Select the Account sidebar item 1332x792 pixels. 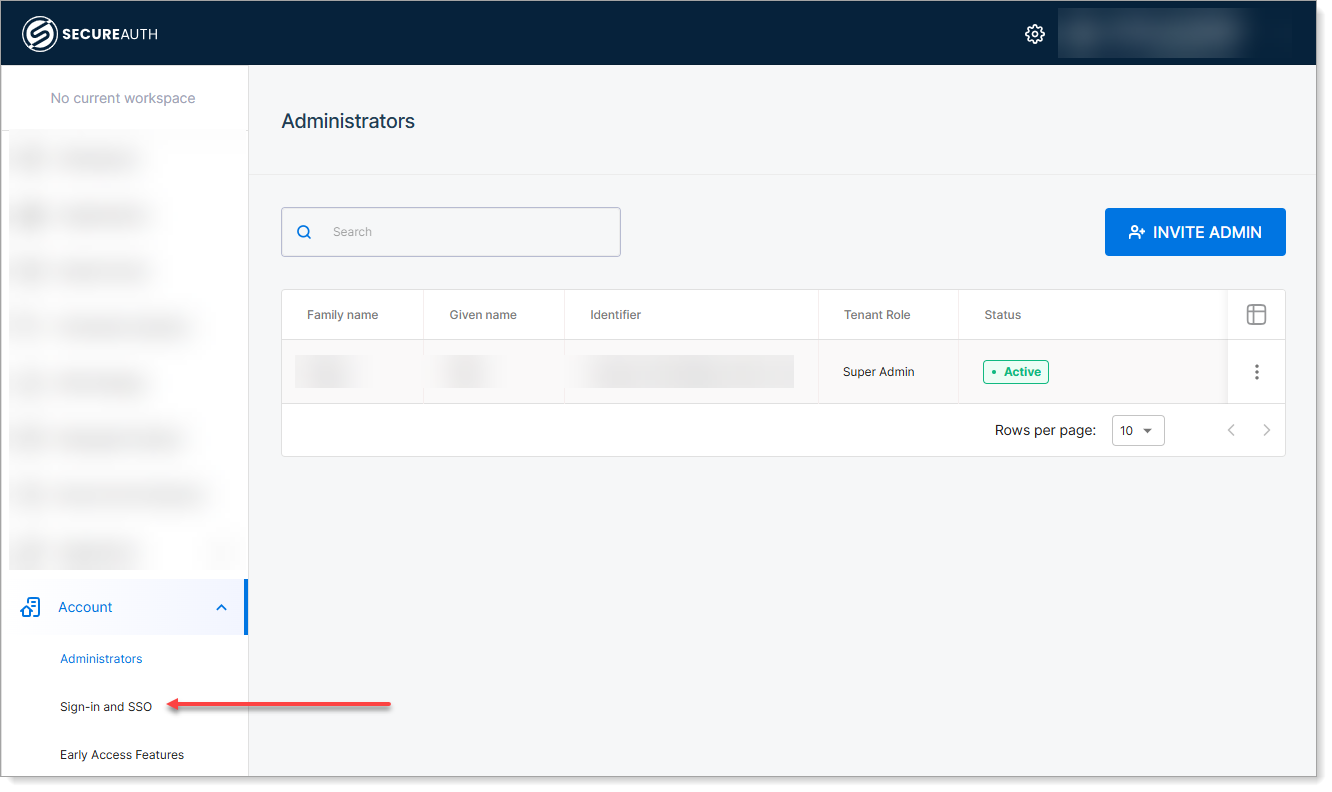(124, 607)
